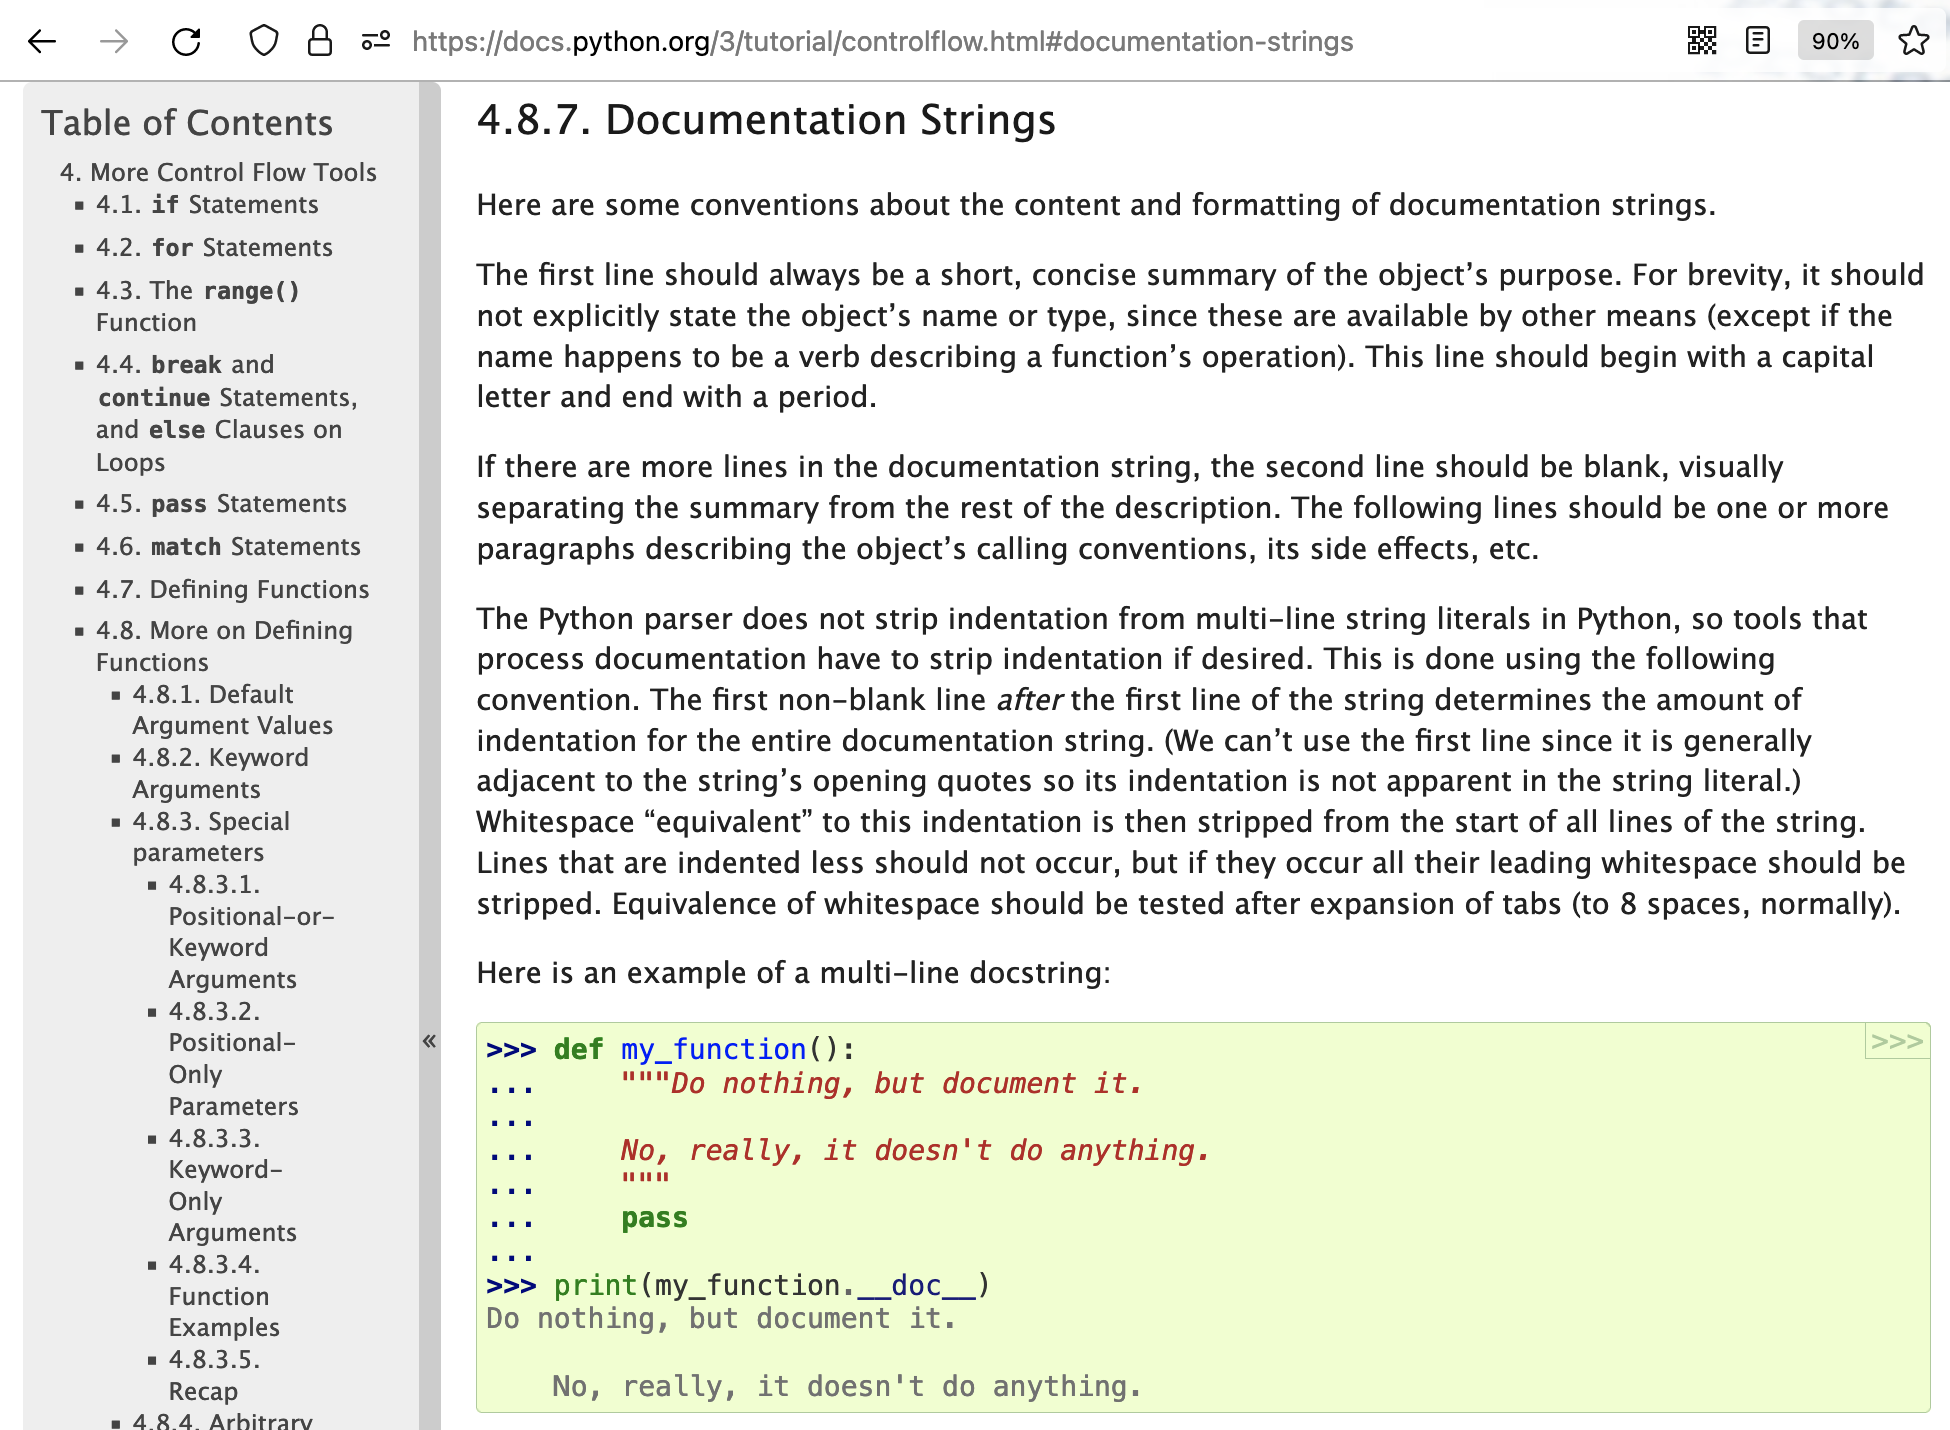Open '4.8.3.1. Positional-or-Keyword Arguments'
This screenshot has width=1950, height=1430.
pos(252,931)
